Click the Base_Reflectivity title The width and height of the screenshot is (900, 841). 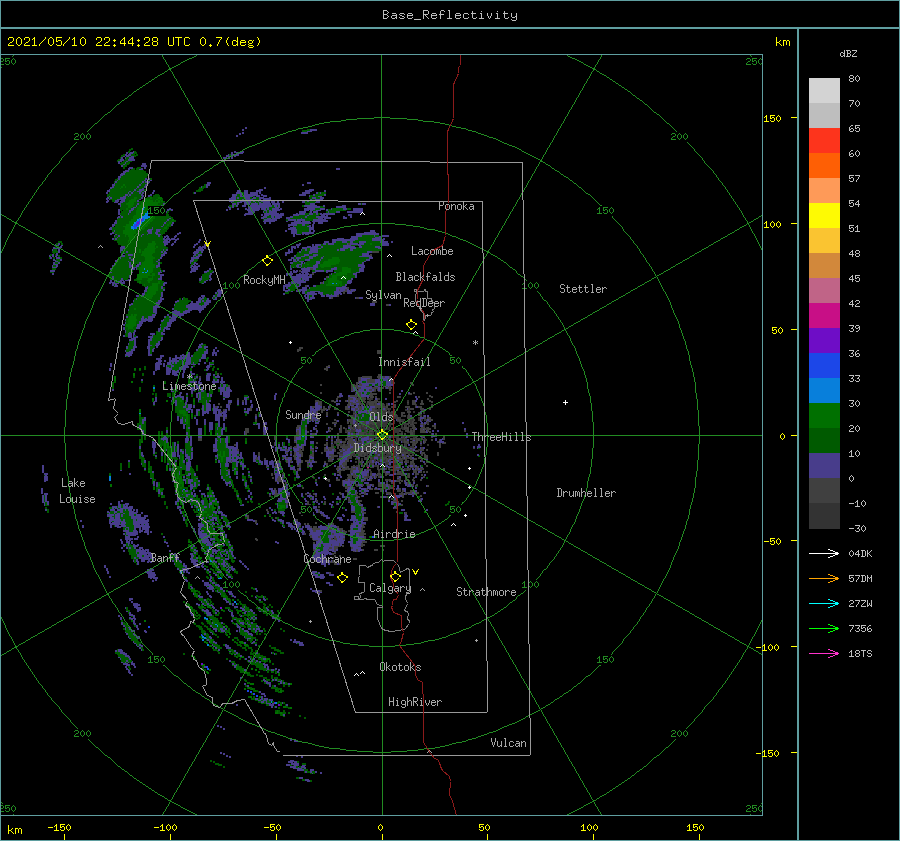(x=450, y=15)
